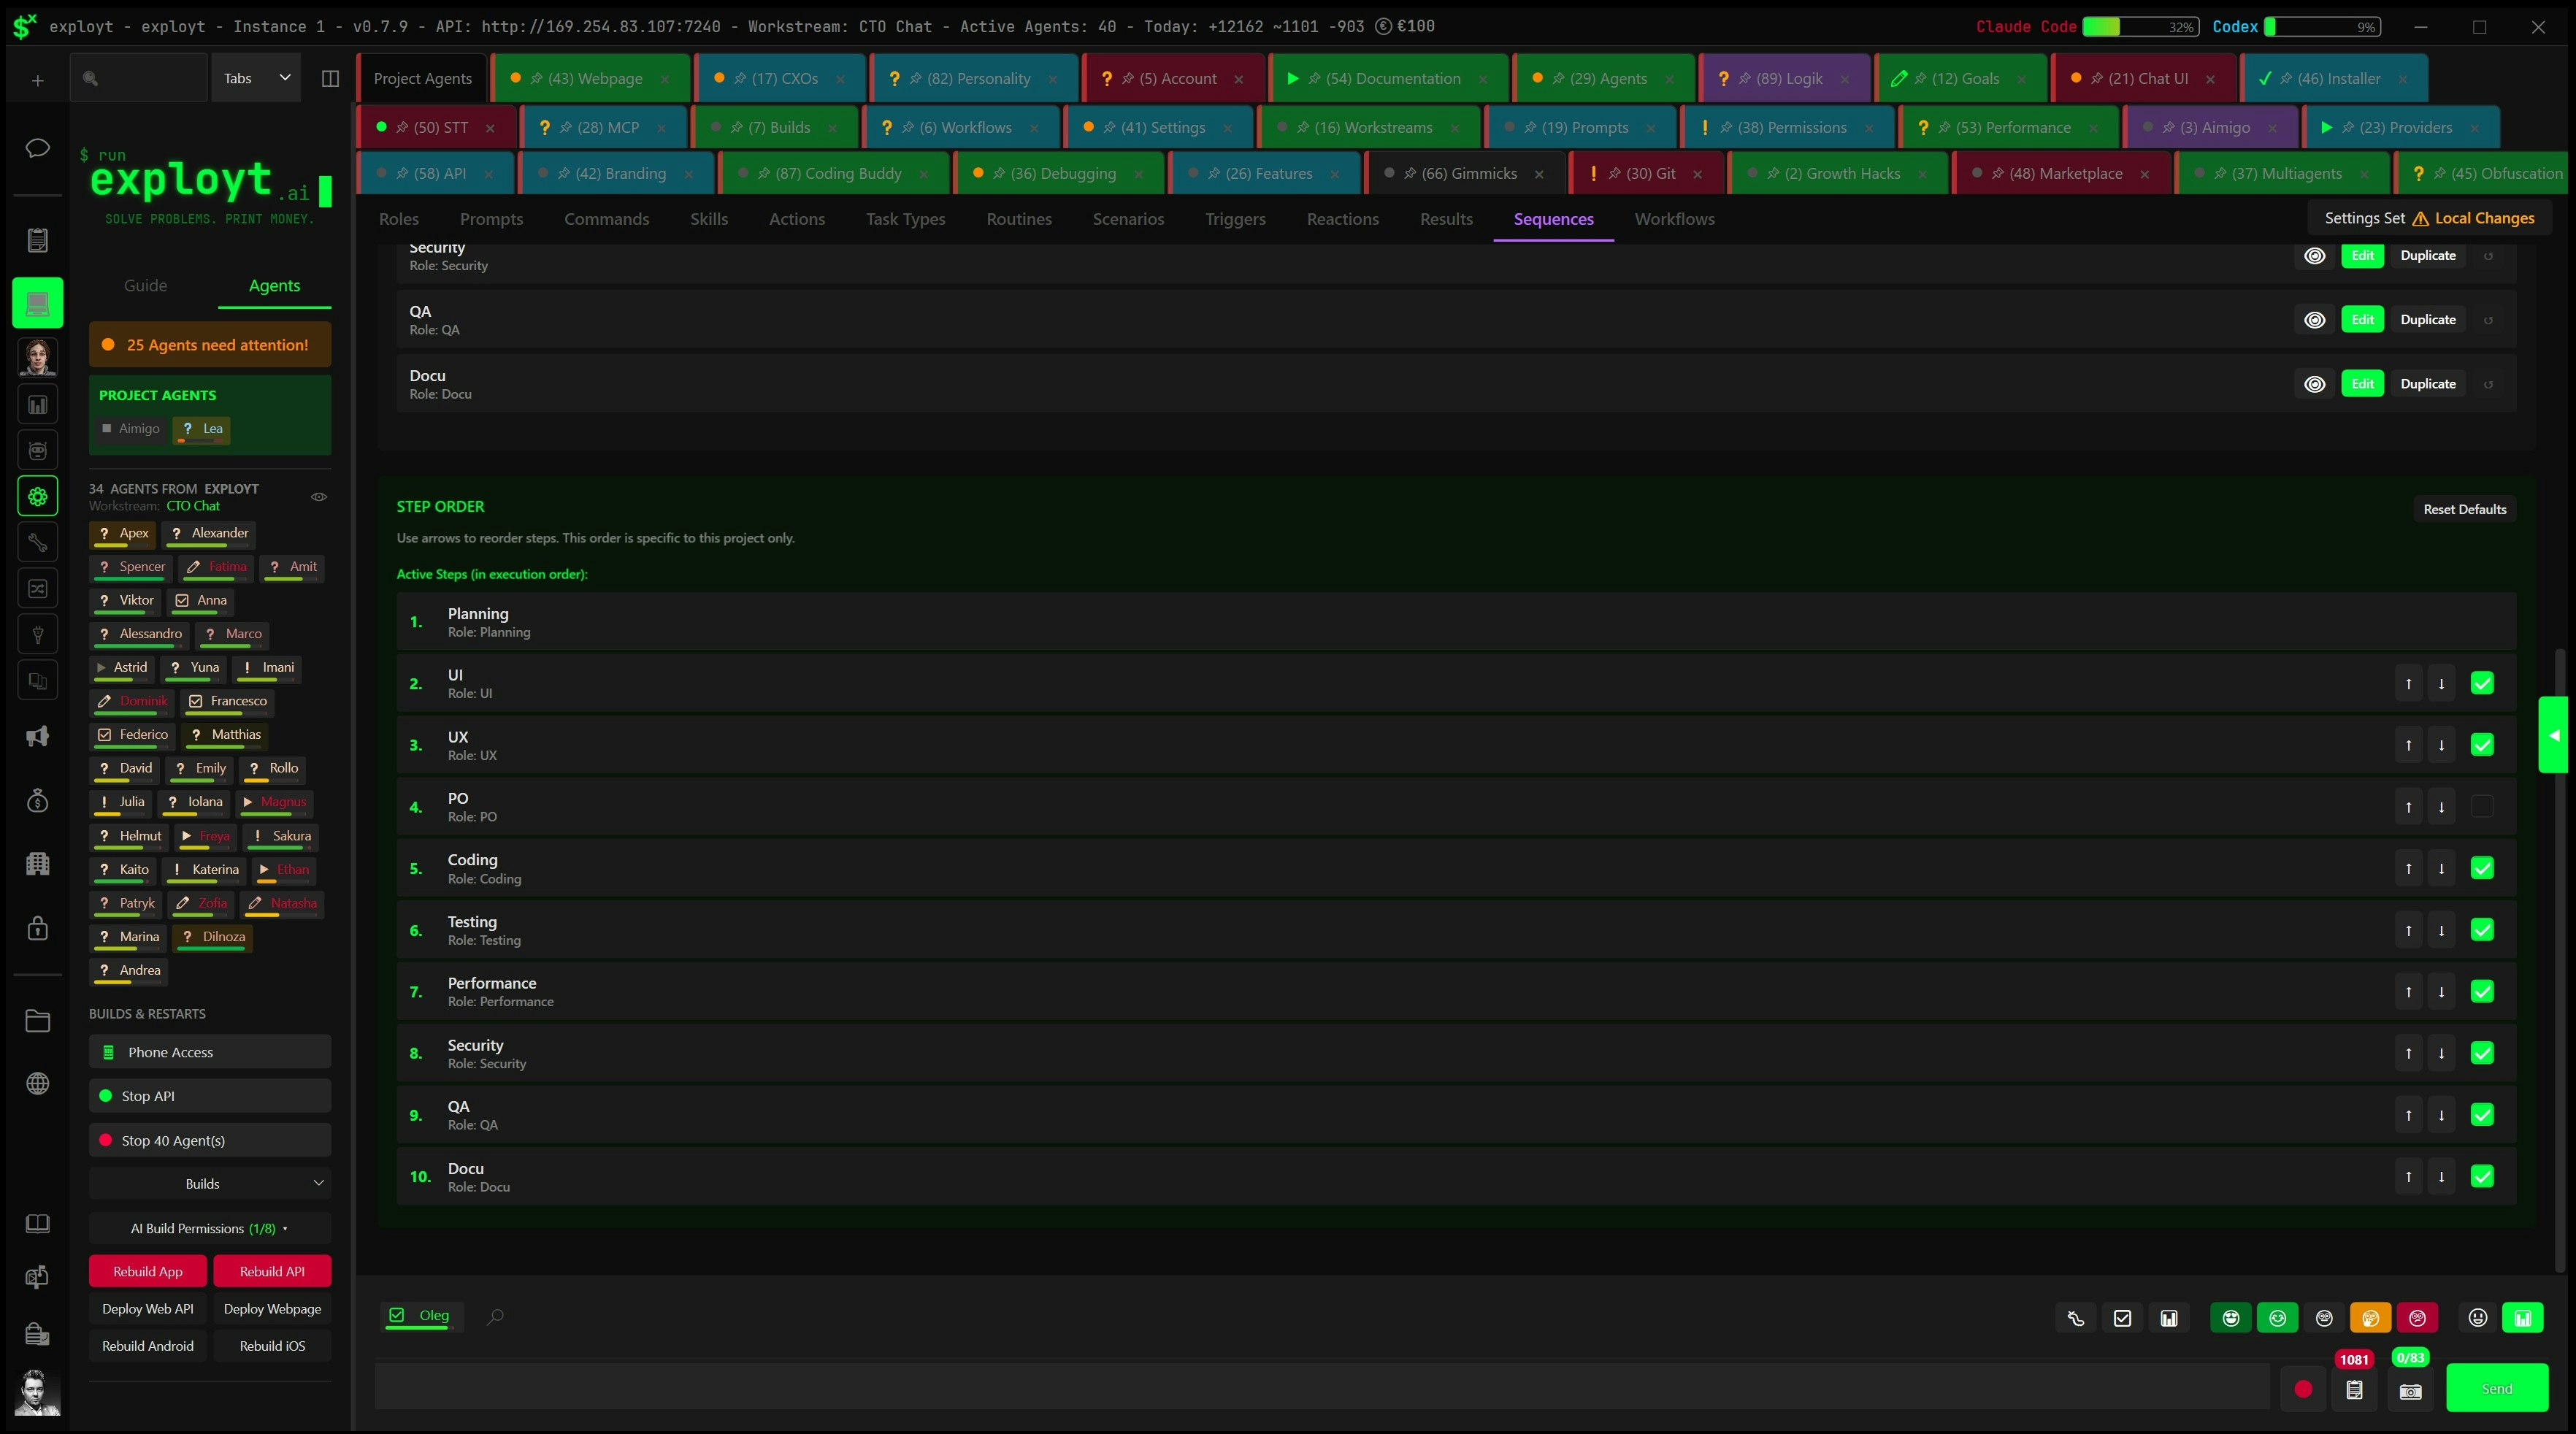Click the Stop 40 Agent(s) button
The image size is (2576, 1434).
pos(210,1141)
